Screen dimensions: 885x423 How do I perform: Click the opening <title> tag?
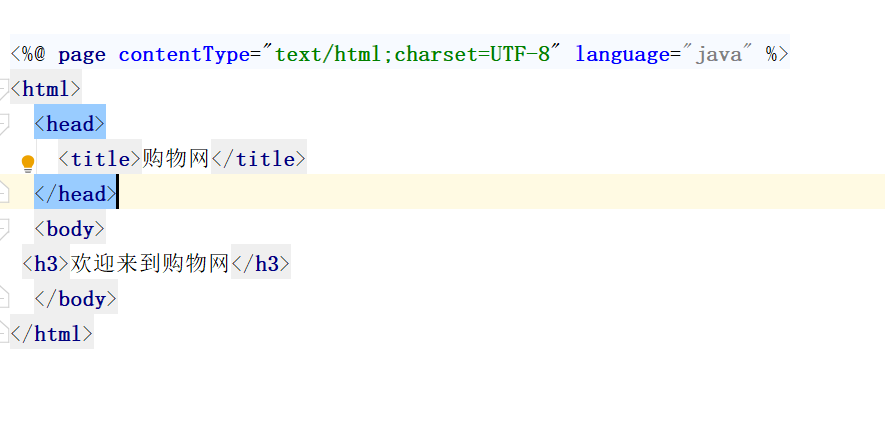coord(100,159)
